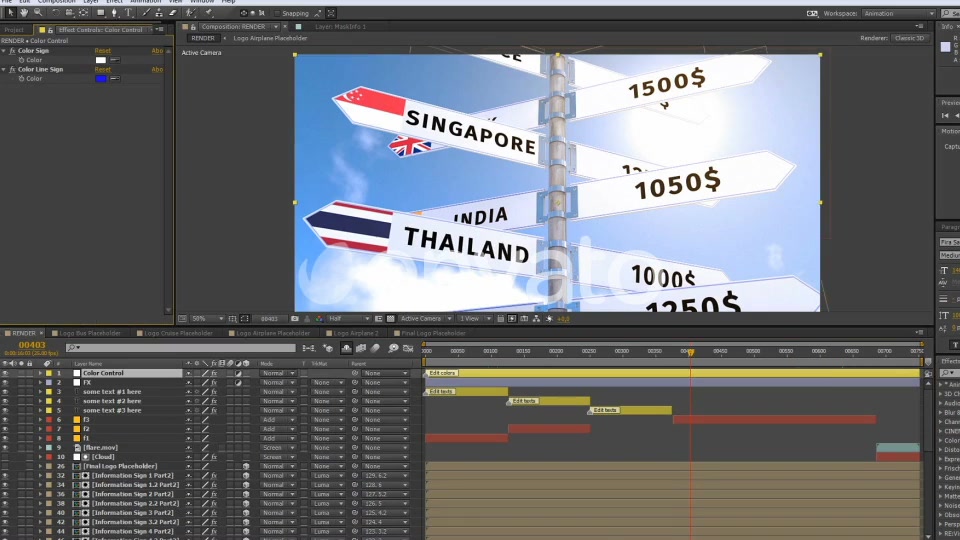This screenshot has height=540, width=960.
Task: Show the [Cloud] layer
Action: 5,457
